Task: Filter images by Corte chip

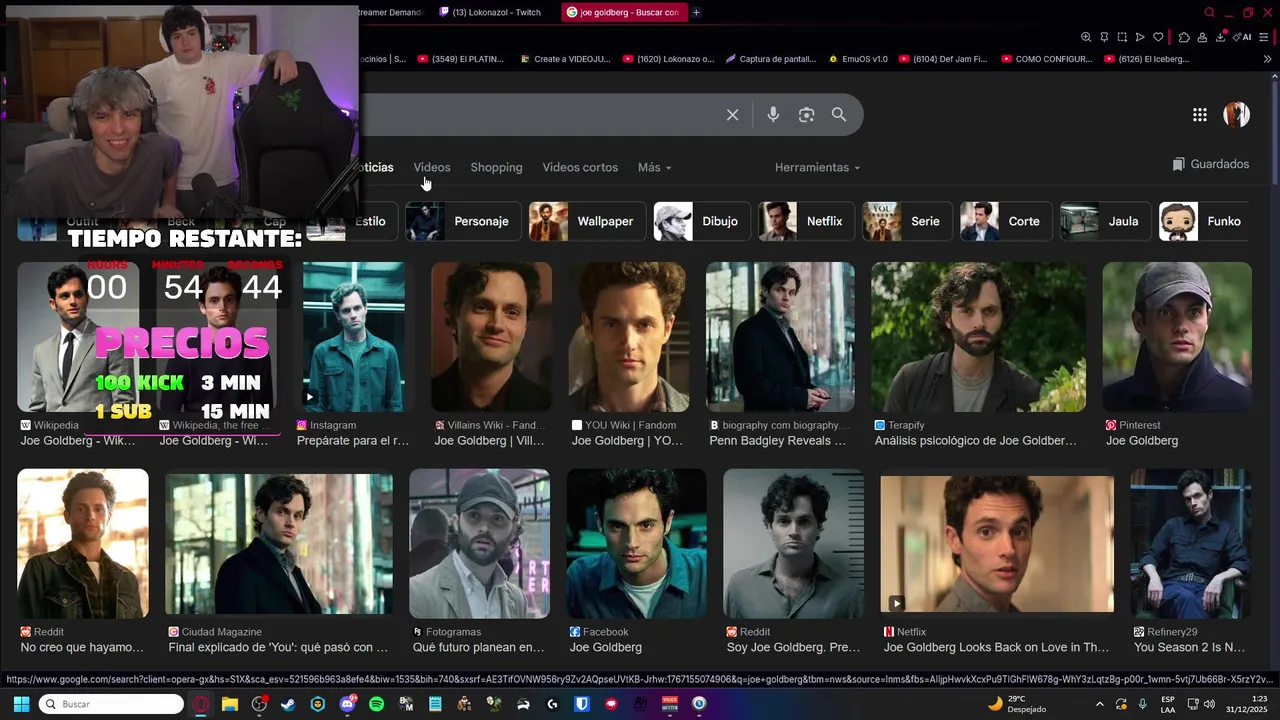Action: pos(1005,221)
